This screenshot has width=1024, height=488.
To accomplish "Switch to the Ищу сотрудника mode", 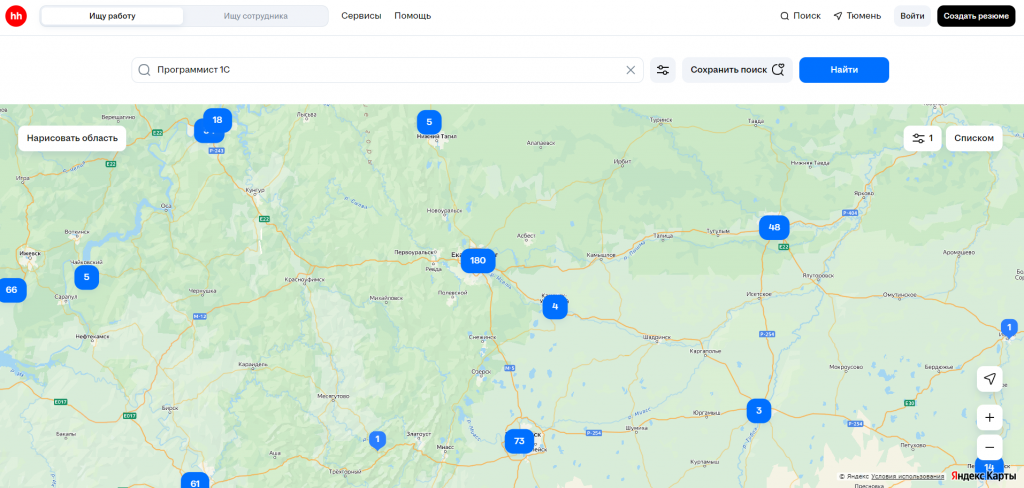I will point(255,16).
